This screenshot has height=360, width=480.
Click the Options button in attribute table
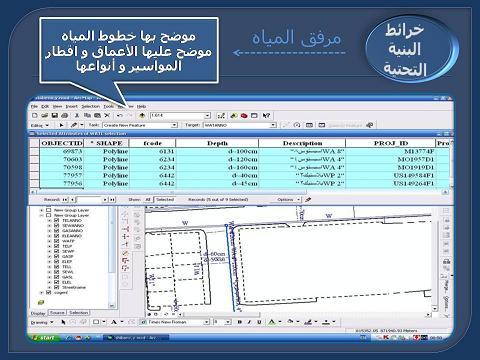(x=285, y=200)
